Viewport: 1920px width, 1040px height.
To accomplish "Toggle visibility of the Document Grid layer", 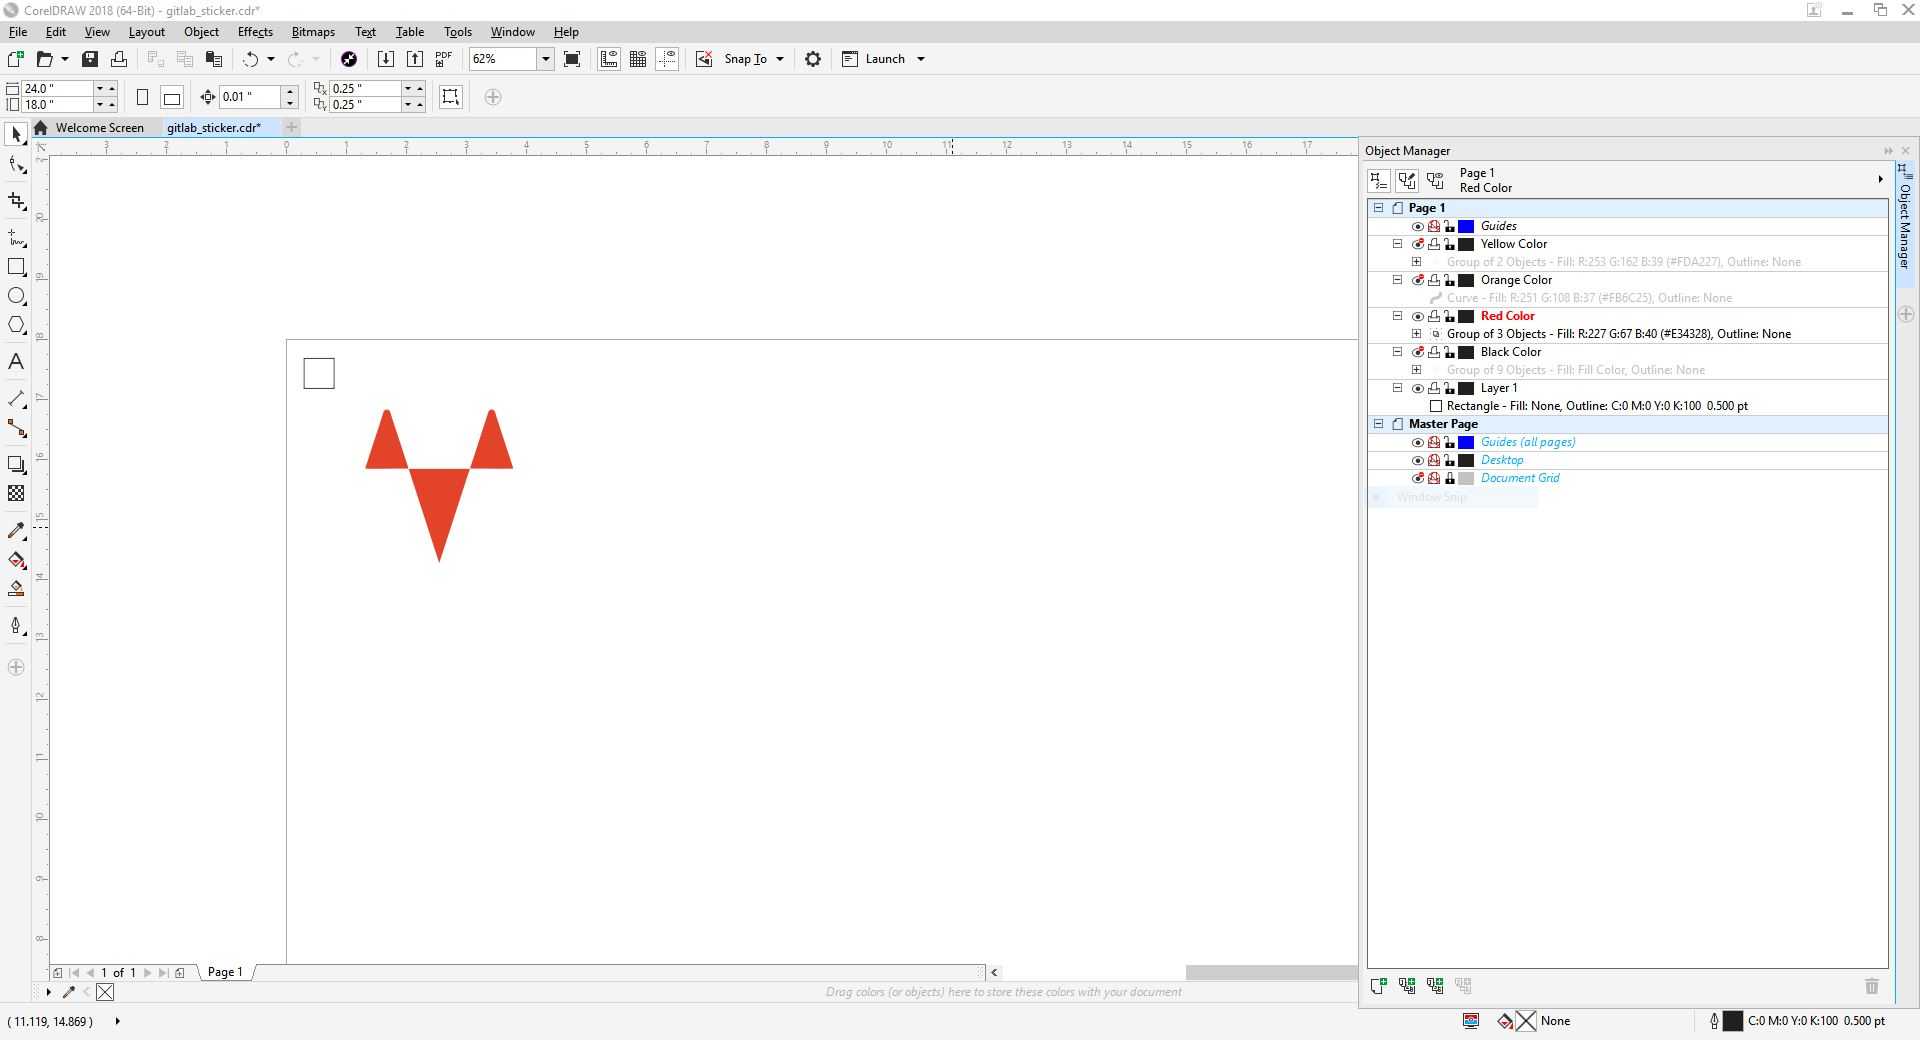I will (1417, 478).
